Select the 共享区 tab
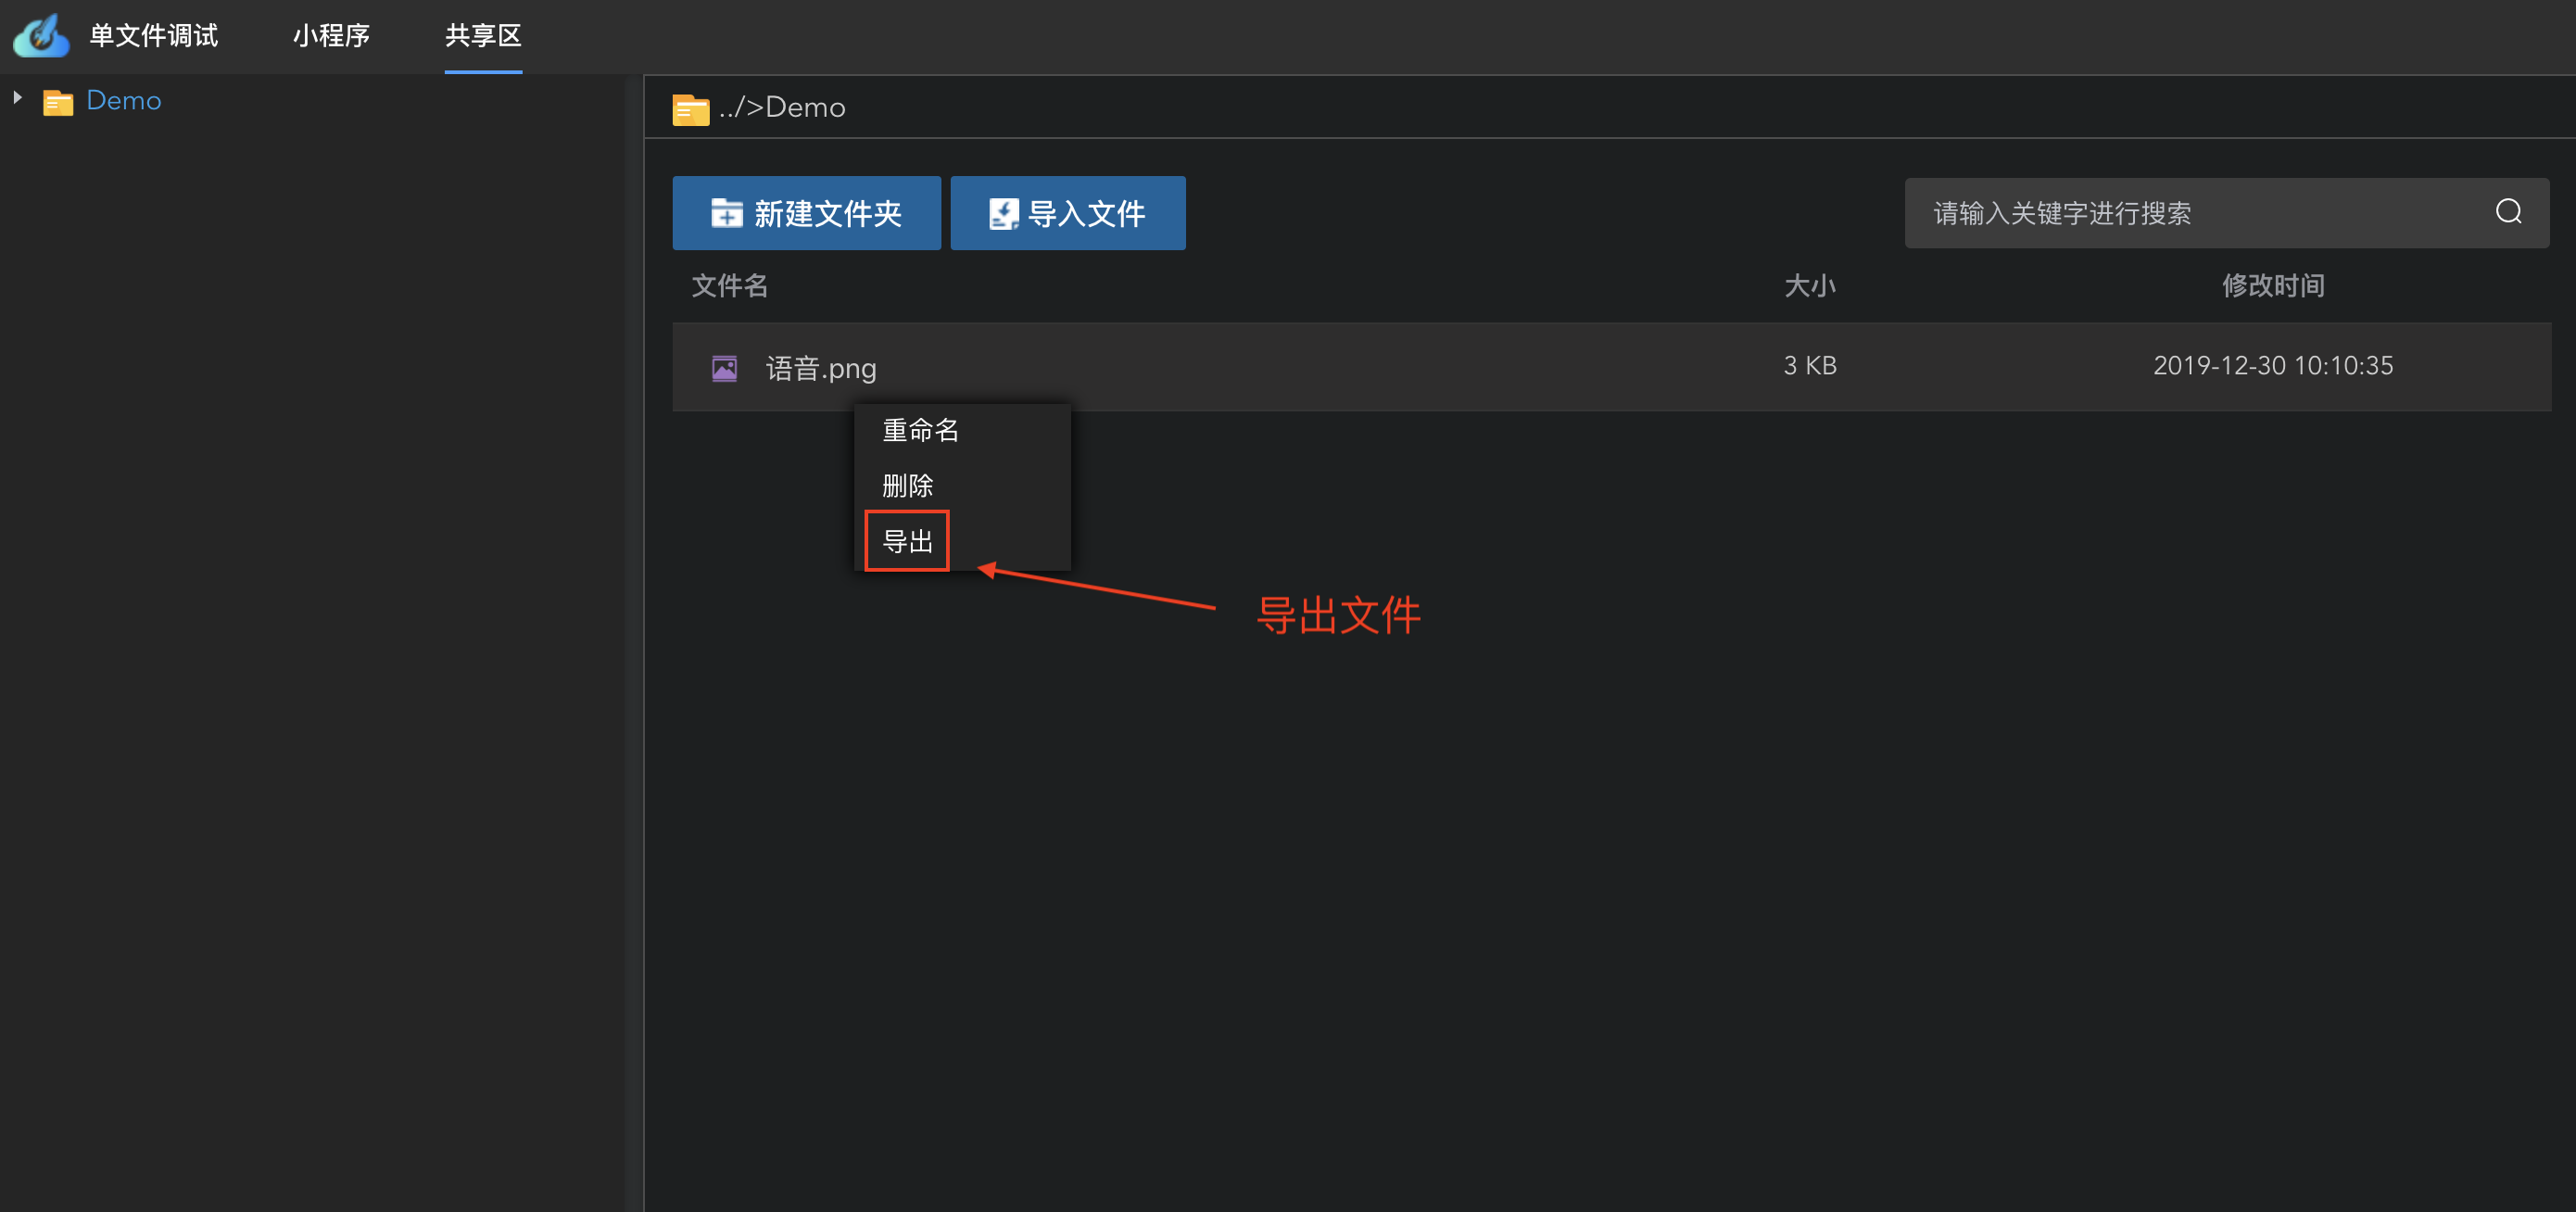This screenshot has width=2576, height=1212. pos(483,36)
